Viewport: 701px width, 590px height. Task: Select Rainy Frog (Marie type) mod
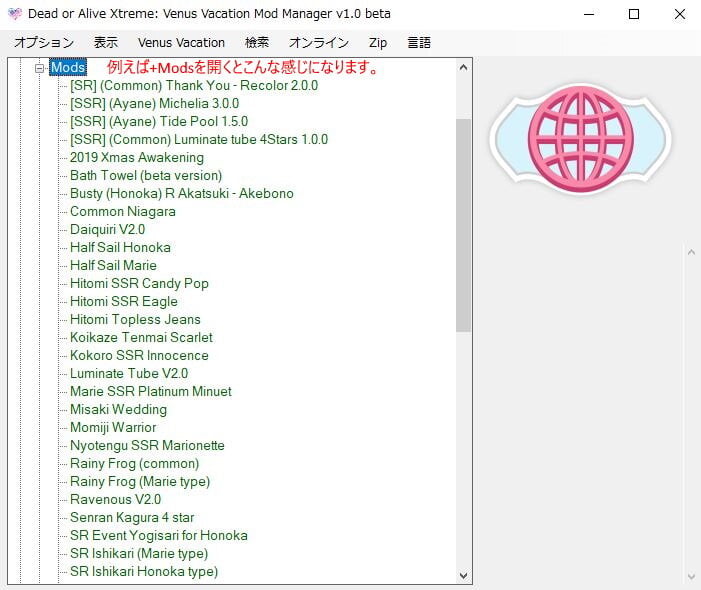pos(140,481)
